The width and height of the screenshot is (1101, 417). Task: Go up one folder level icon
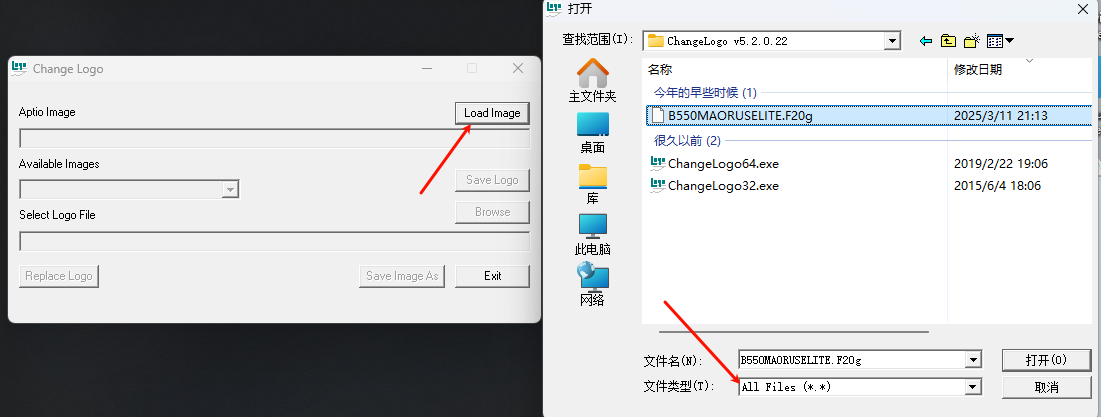pos(948,41)
